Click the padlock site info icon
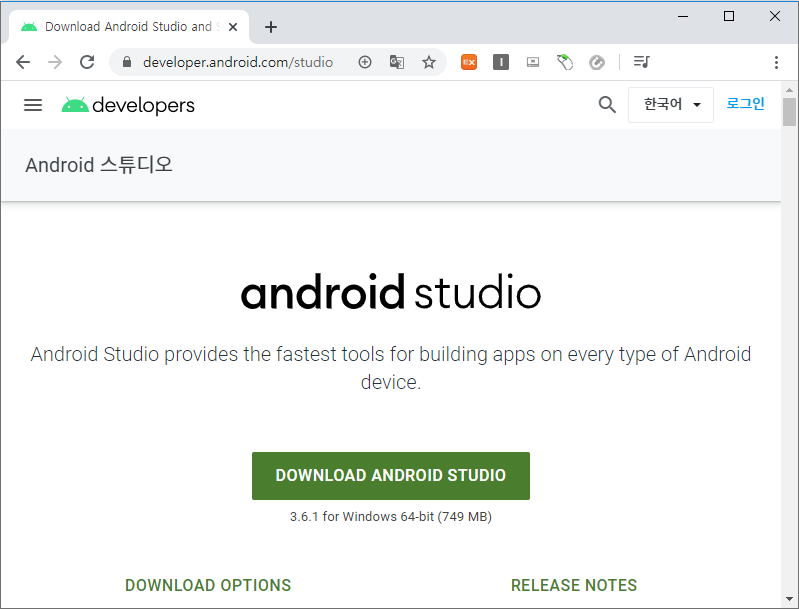 (x=127, y=62)
